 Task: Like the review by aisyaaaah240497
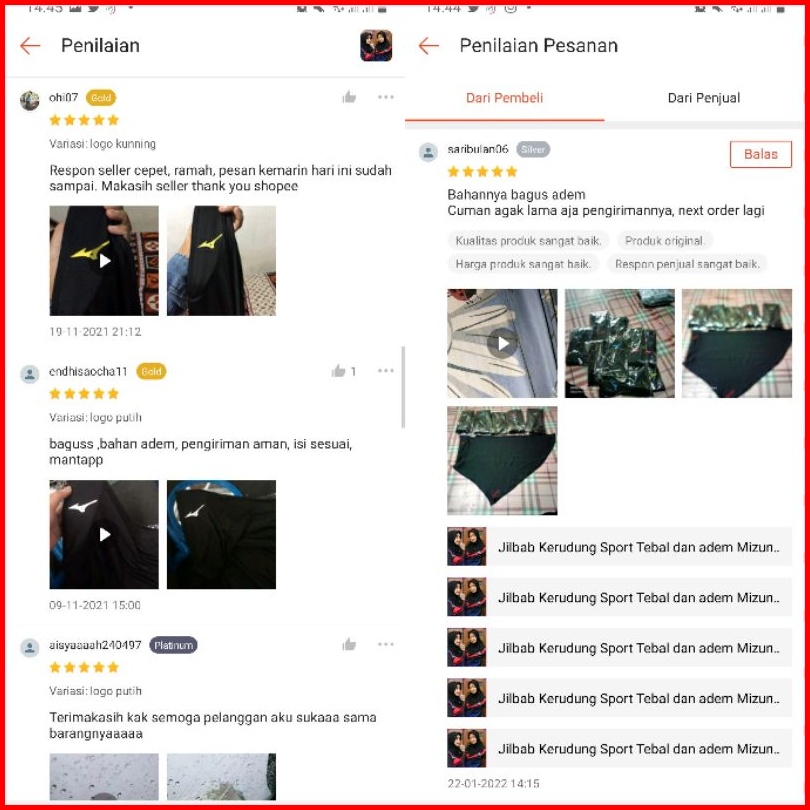(349, 644)
